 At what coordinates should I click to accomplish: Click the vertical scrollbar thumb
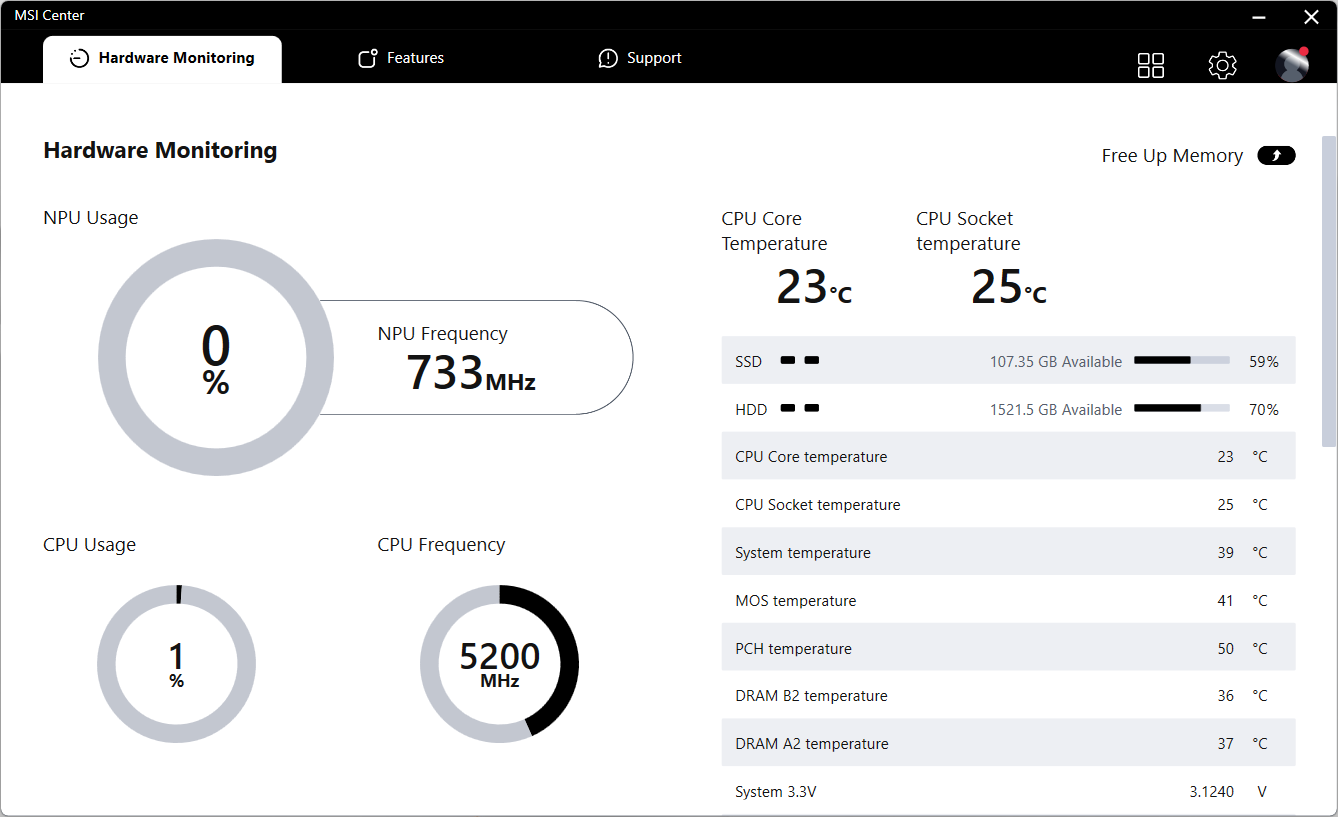[x=1329, y=290]
